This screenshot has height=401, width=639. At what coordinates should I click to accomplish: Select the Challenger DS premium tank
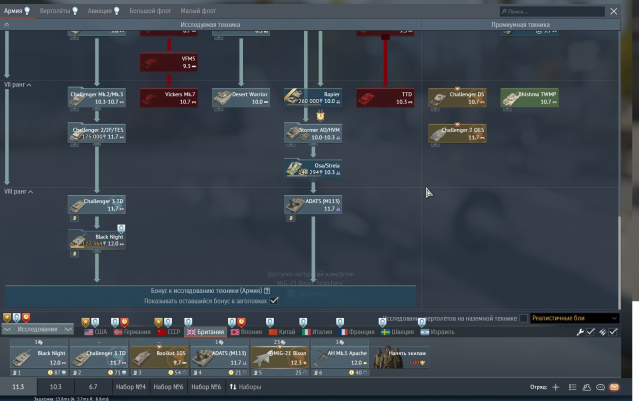point(455,97)
